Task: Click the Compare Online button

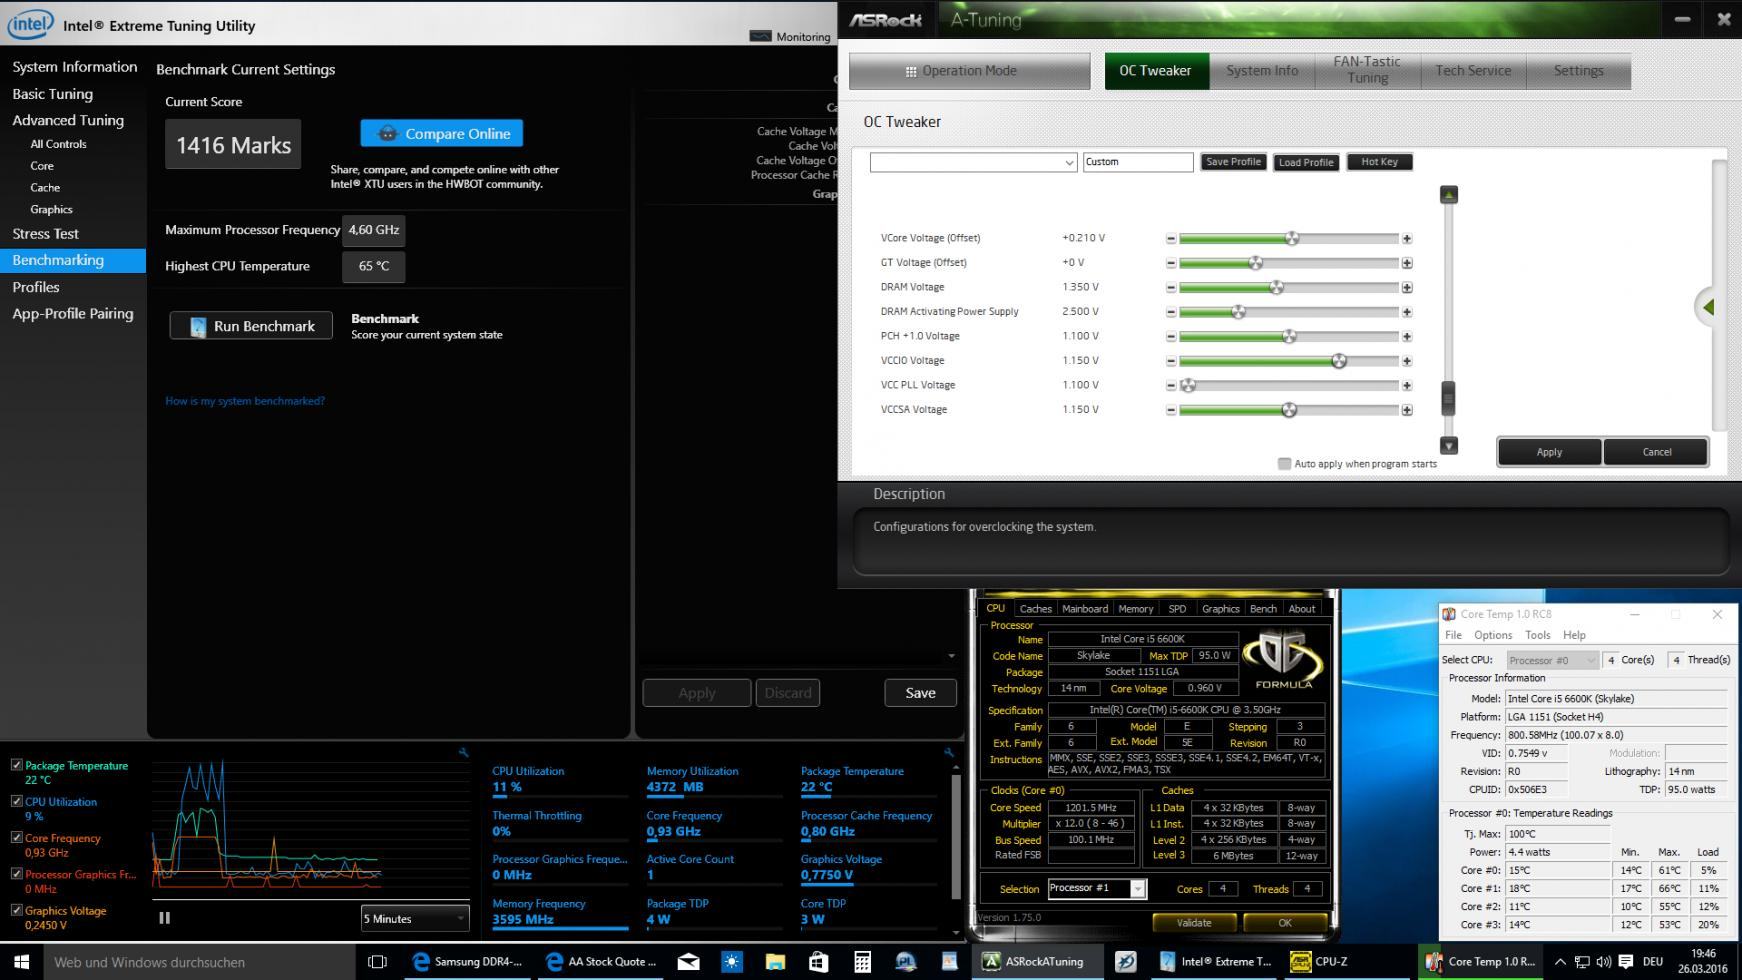Action: point(442,133)
